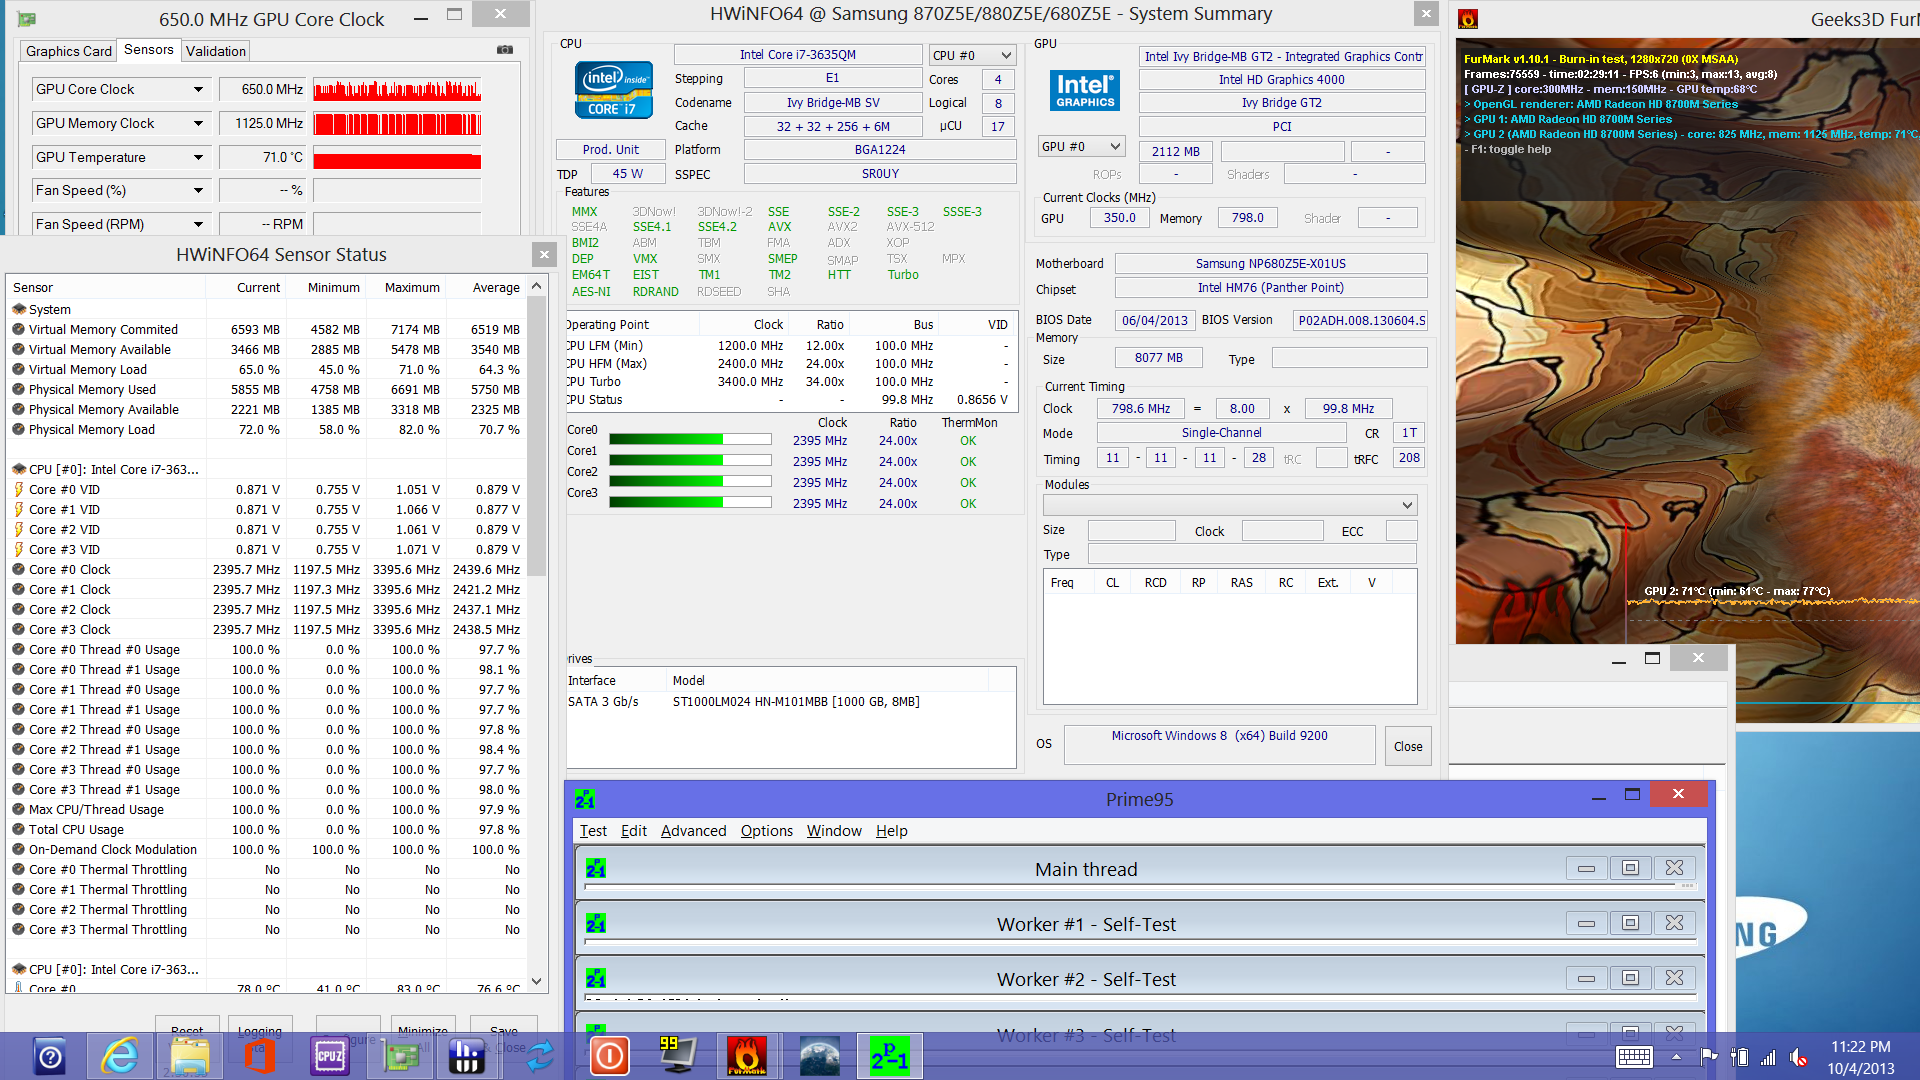Click the GPU Temperature red graph
Image resolution: width=1920 pixels, height=1080 pixels.
397,158
